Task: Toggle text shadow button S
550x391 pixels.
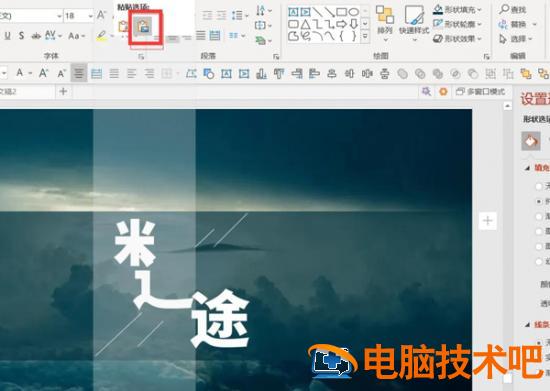Action: tap(21, 35)
